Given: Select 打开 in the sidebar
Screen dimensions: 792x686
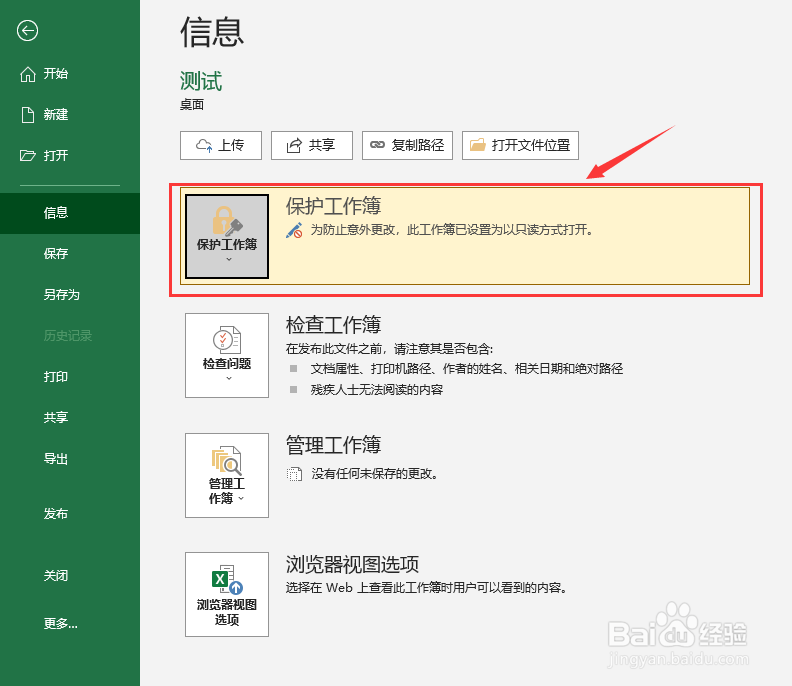Looking at the screenshot, I should click(70, 156).
